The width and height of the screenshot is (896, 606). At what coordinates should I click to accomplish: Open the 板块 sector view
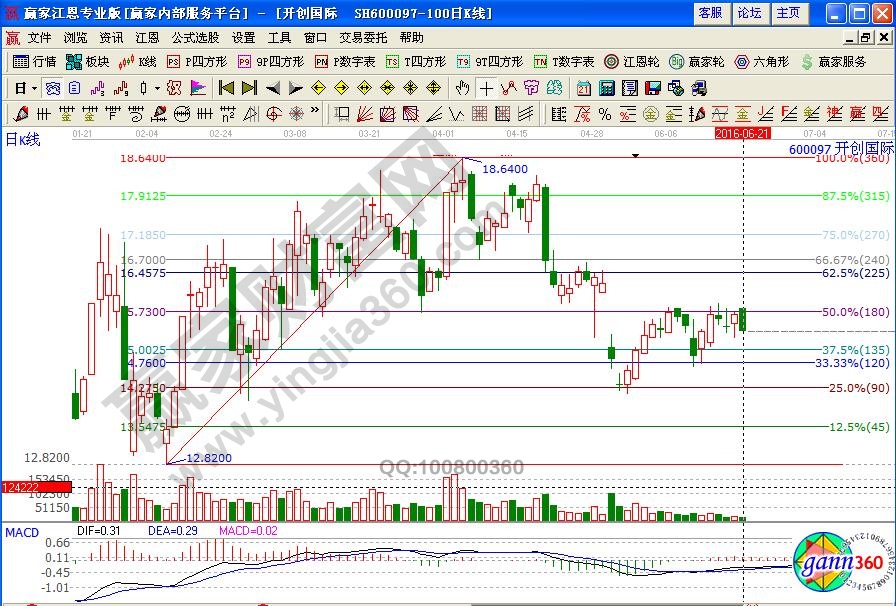tap(88, 62)
